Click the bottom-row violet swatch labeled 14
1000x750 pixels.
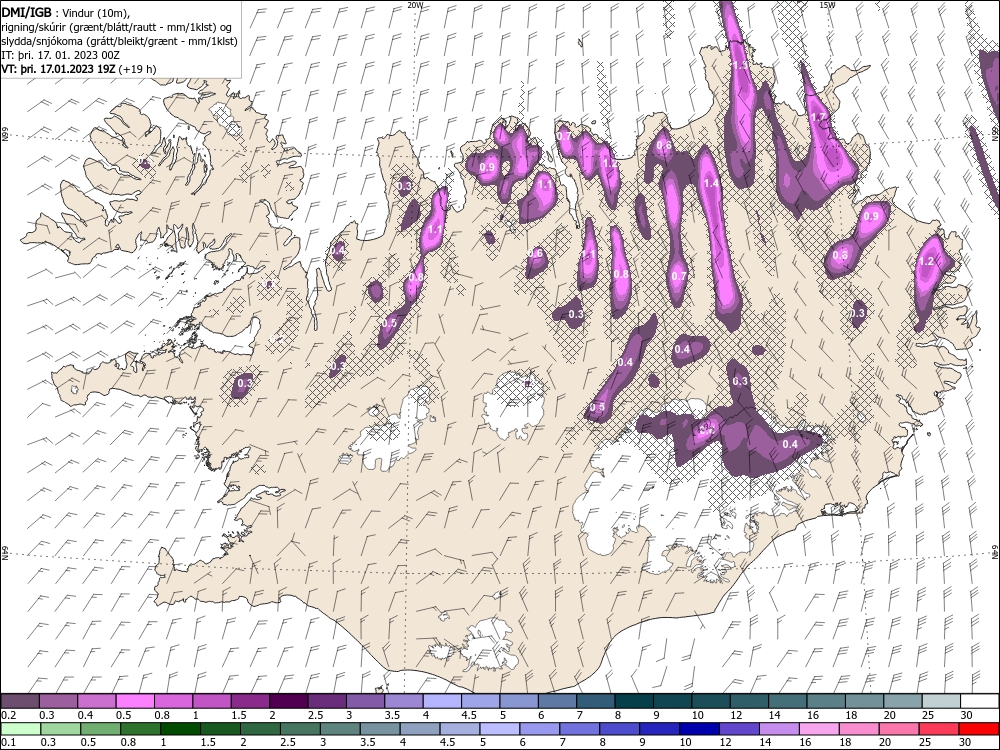(779, 729)
